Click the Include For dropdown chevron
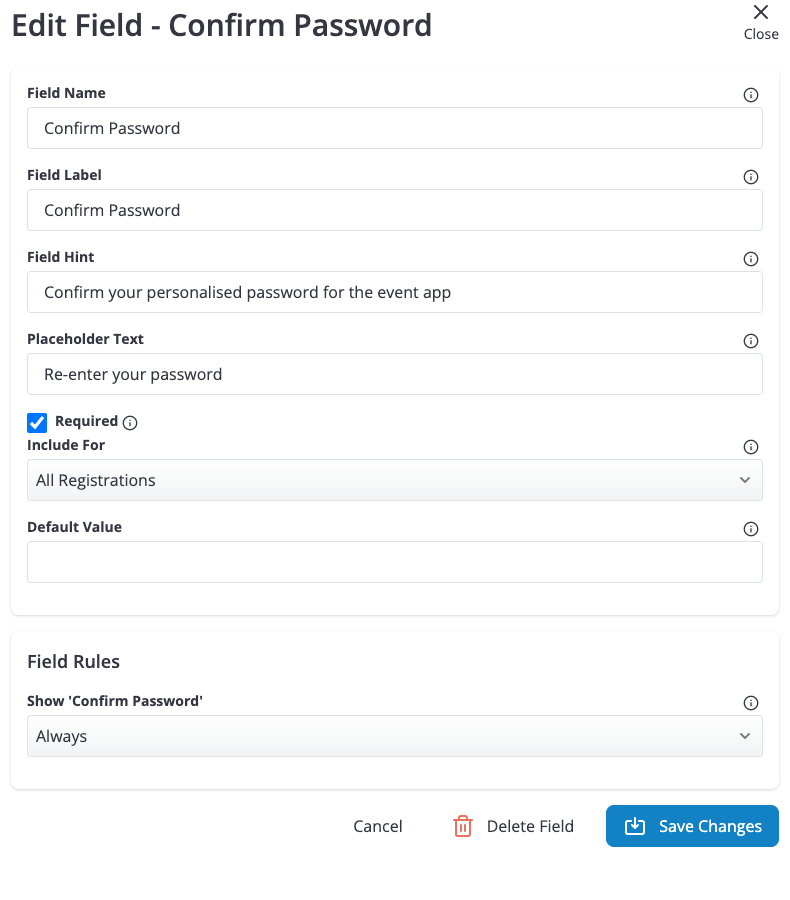 [745, 480]
